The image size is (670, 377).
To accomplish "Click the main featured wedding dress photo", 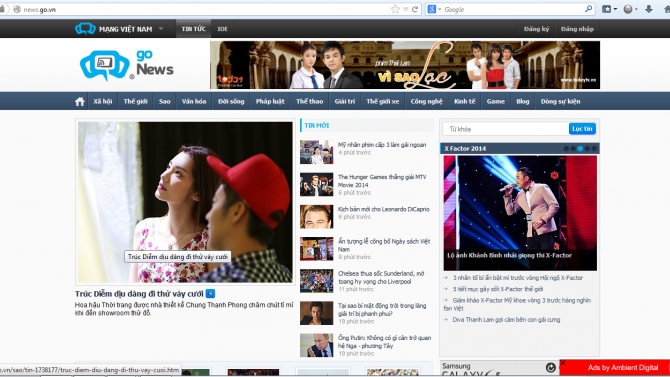I will (185, 202).
